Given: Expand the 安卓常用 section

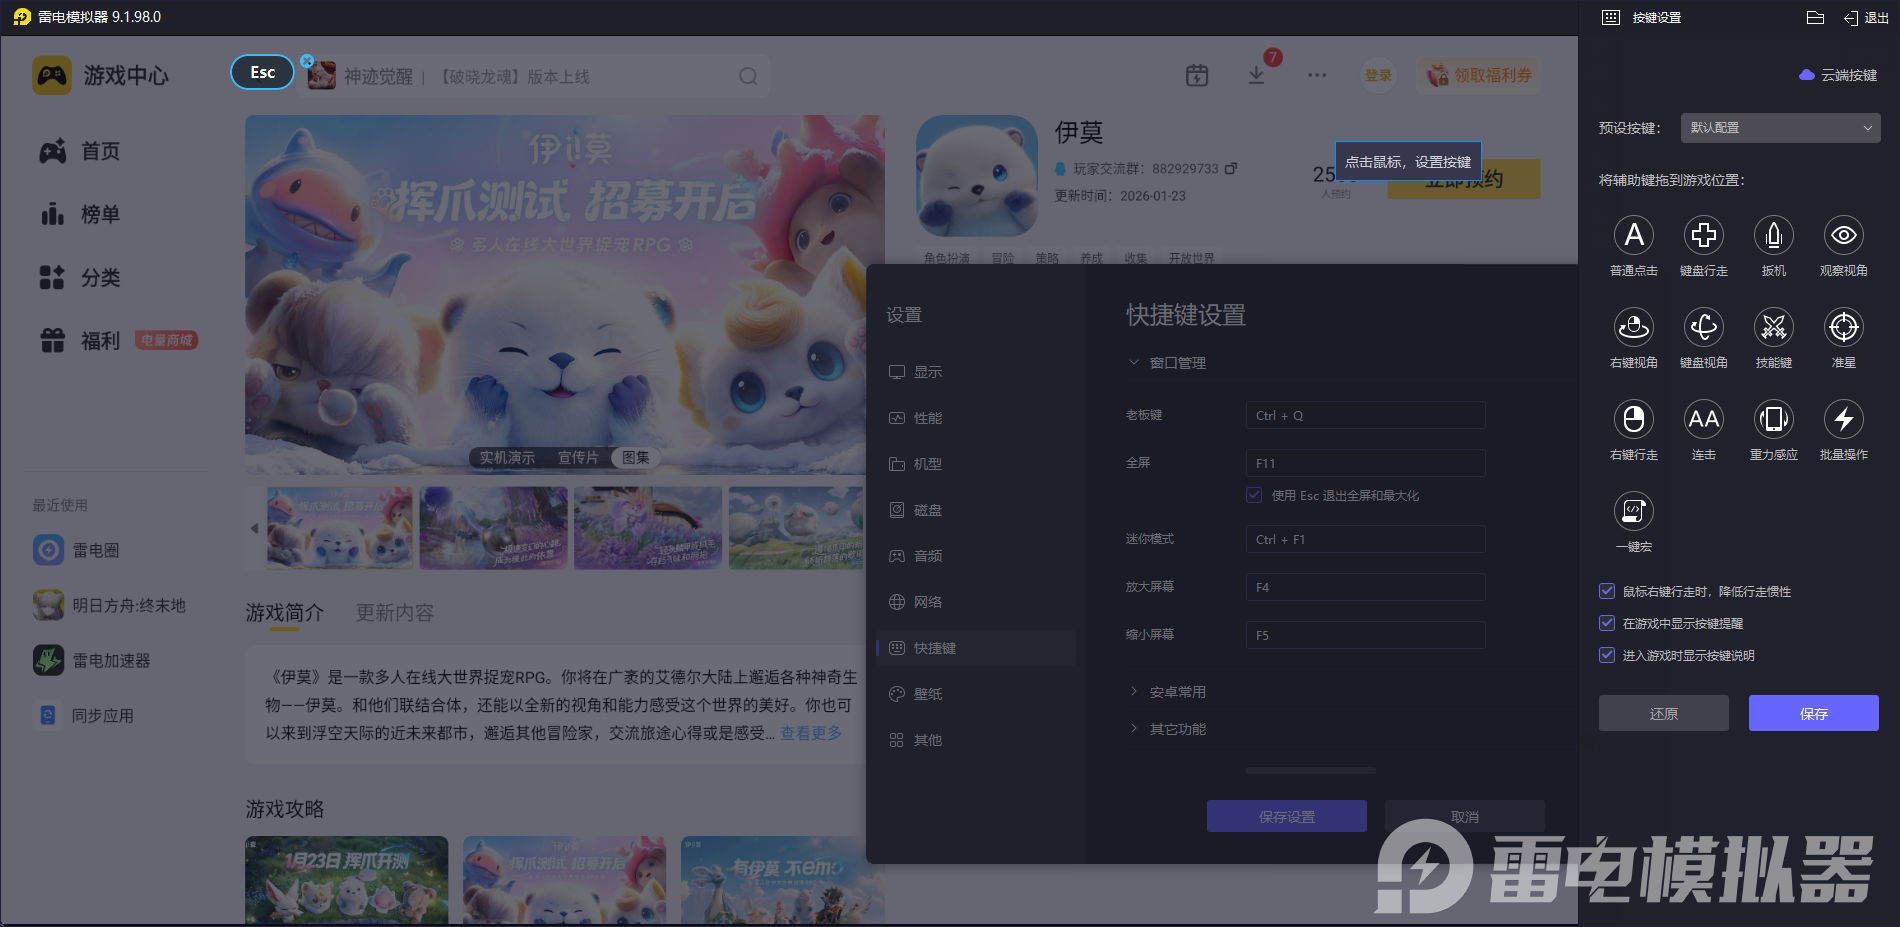Looking at the screenshot, I should pyautogui.click(x=1167, y=692).
